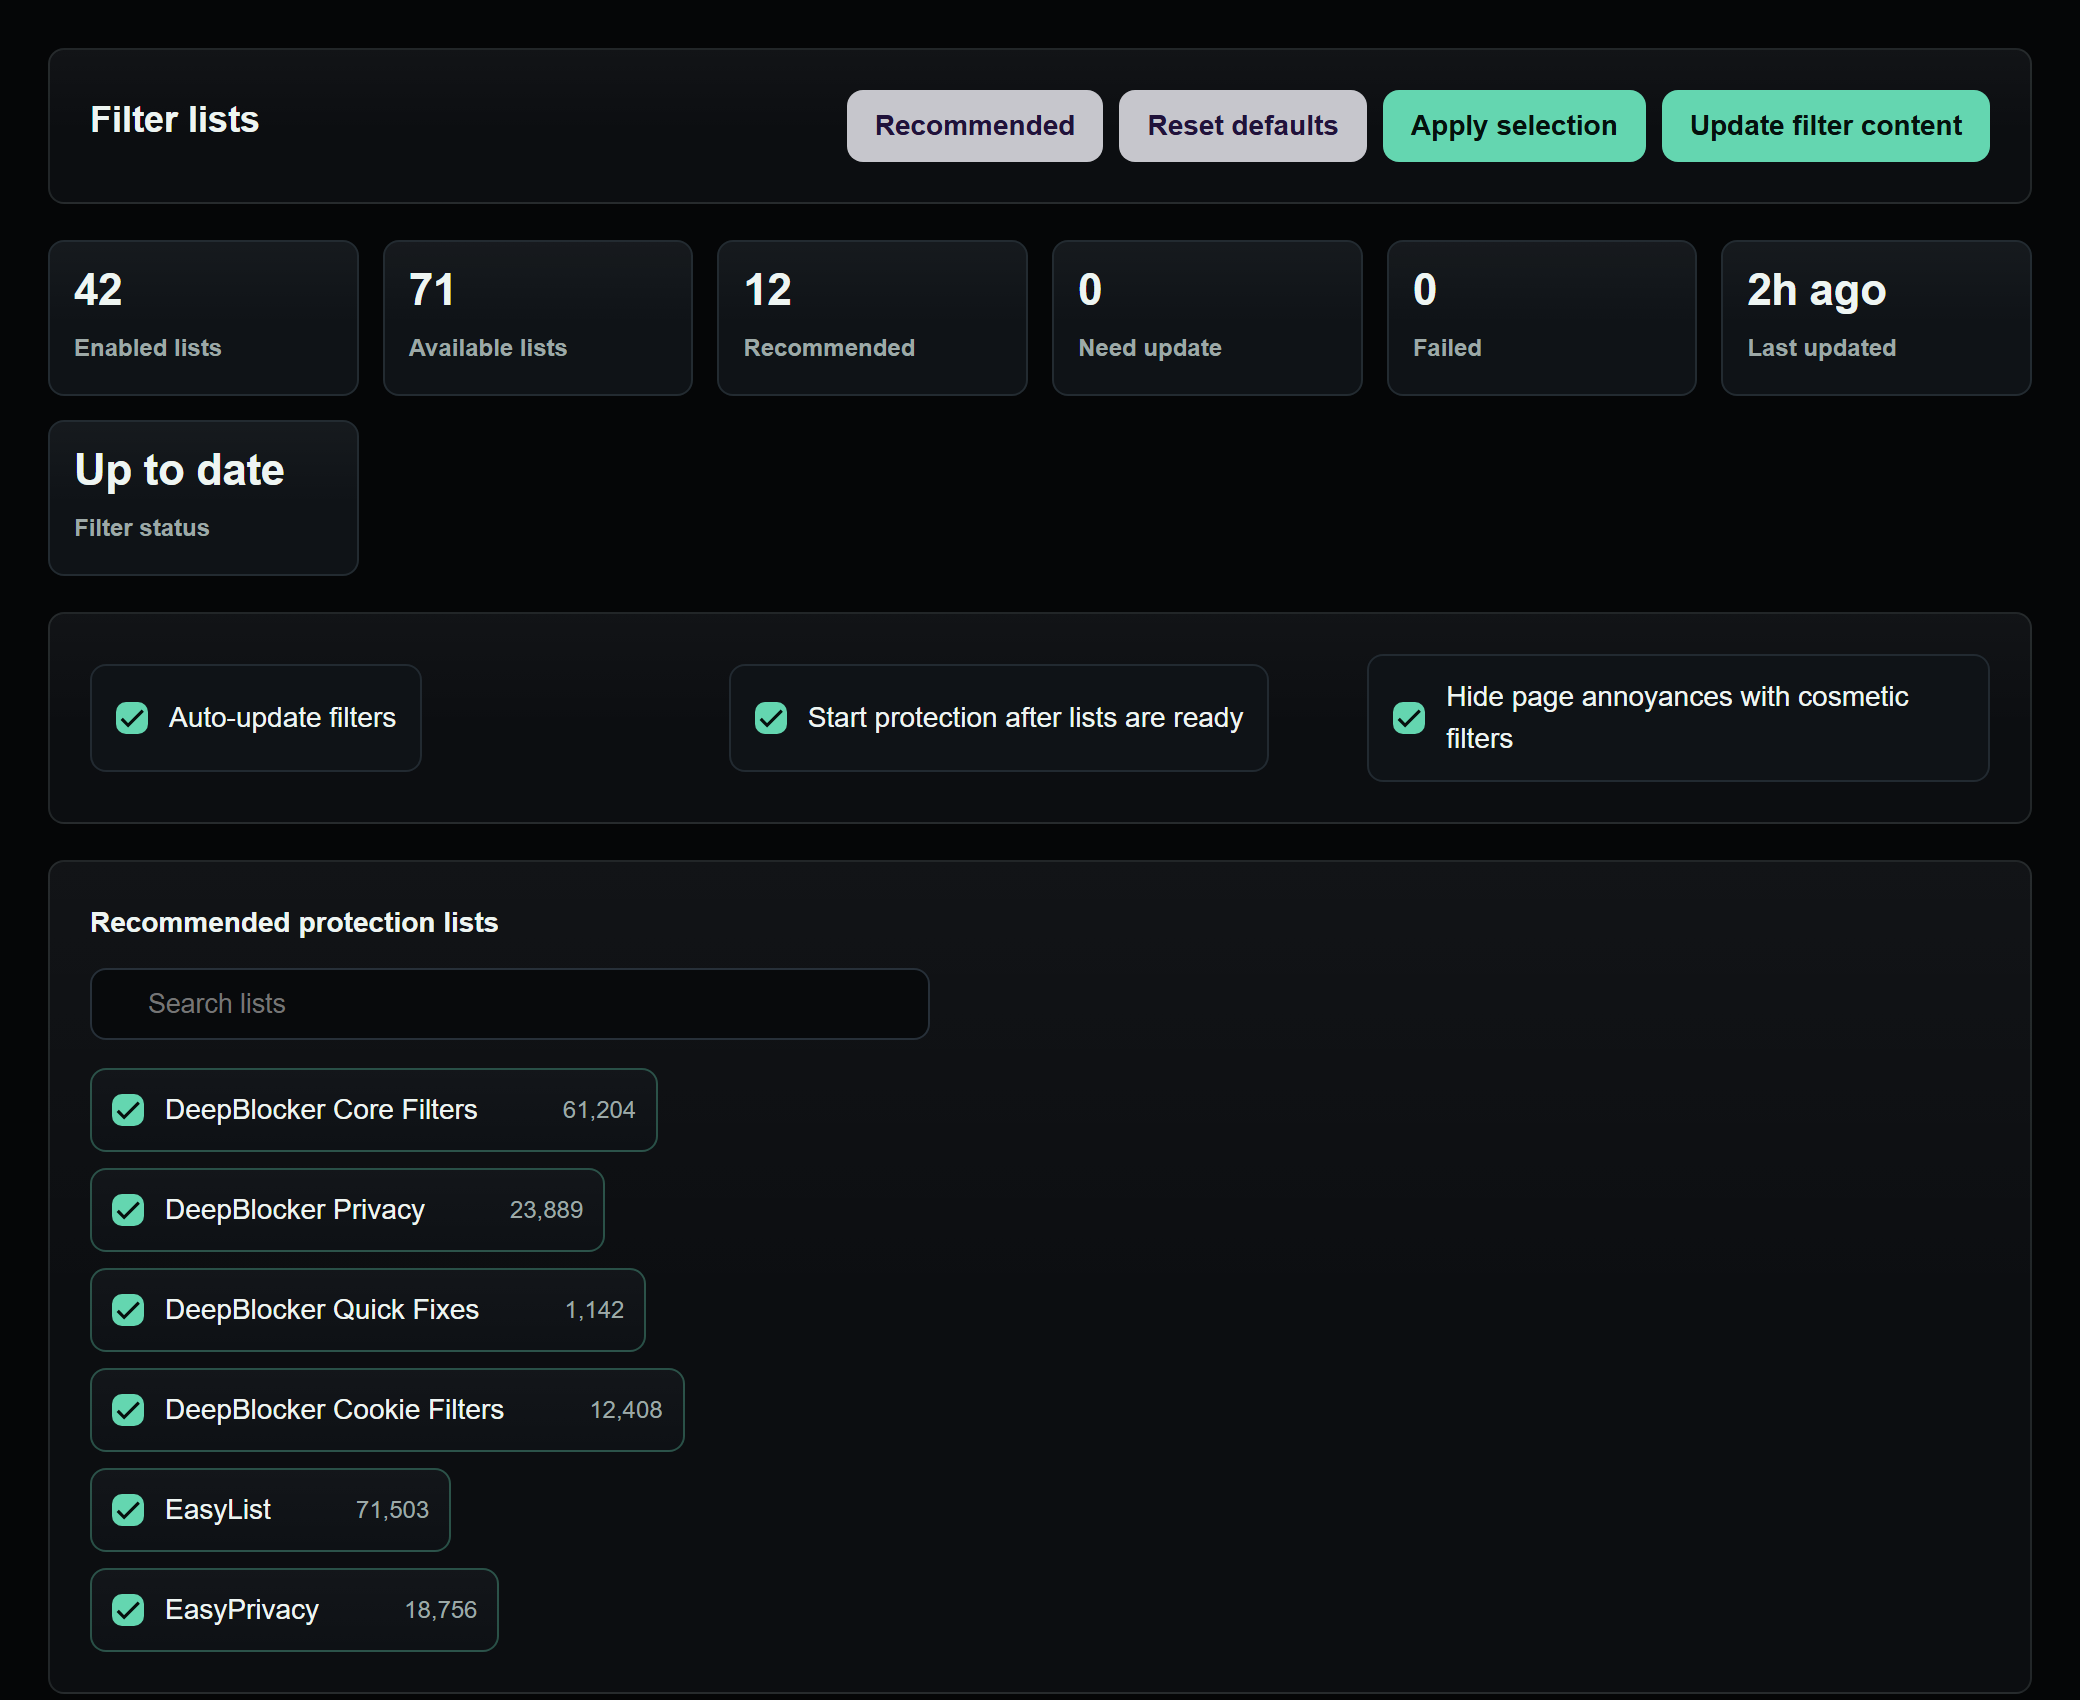Screen dimensions: 2080x1700
Task: Click the Auto-update filters label text
Action: (x=282, y=718)
